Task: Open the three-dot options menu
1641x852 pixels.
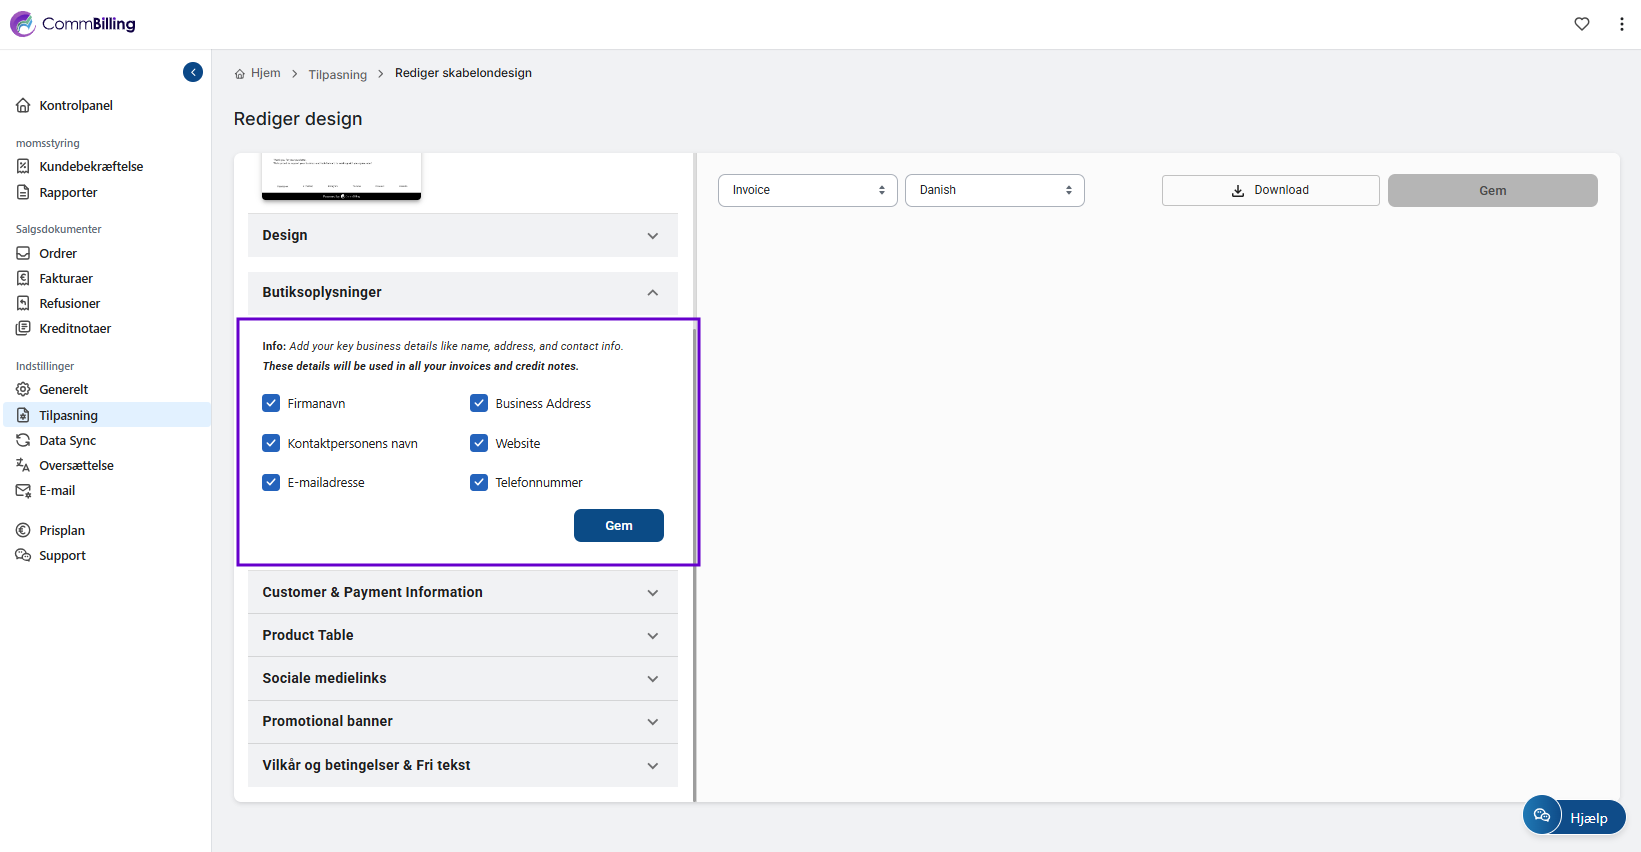Action: [1621, 24]
